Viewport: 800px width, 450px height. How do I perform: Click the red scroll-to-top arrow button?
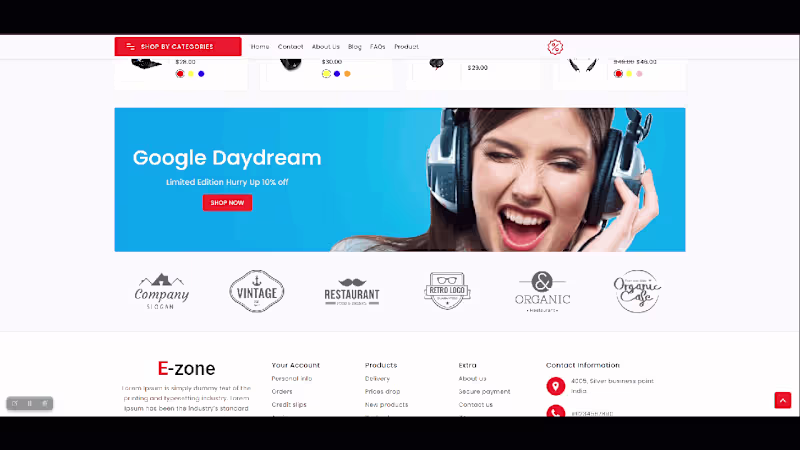point(783,401)
